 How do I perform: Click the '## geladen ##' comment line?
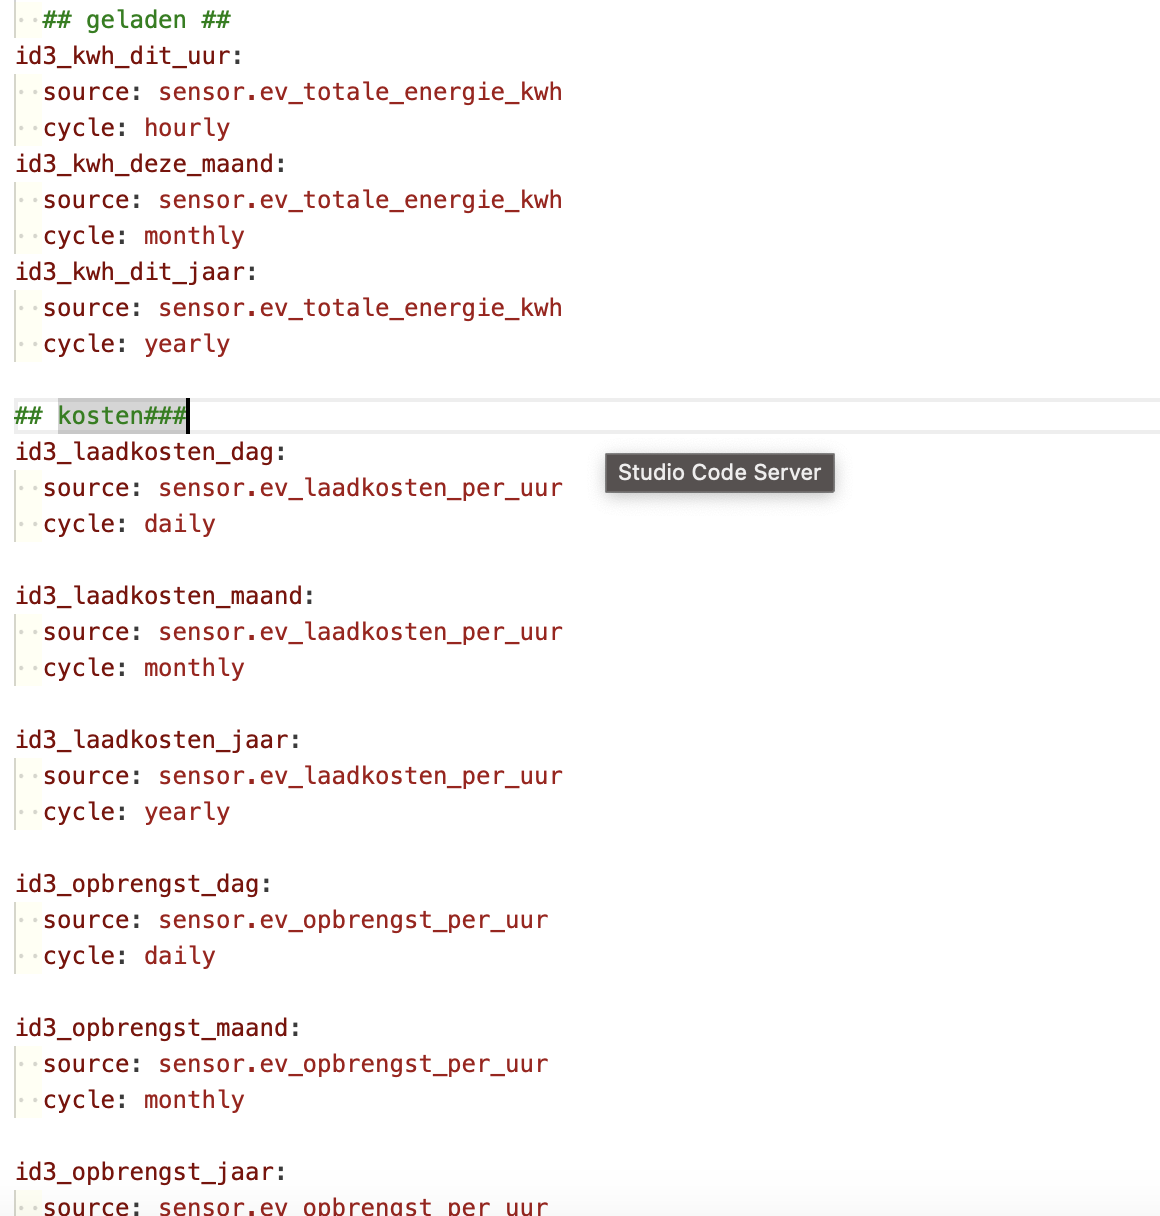click(136, 20)
